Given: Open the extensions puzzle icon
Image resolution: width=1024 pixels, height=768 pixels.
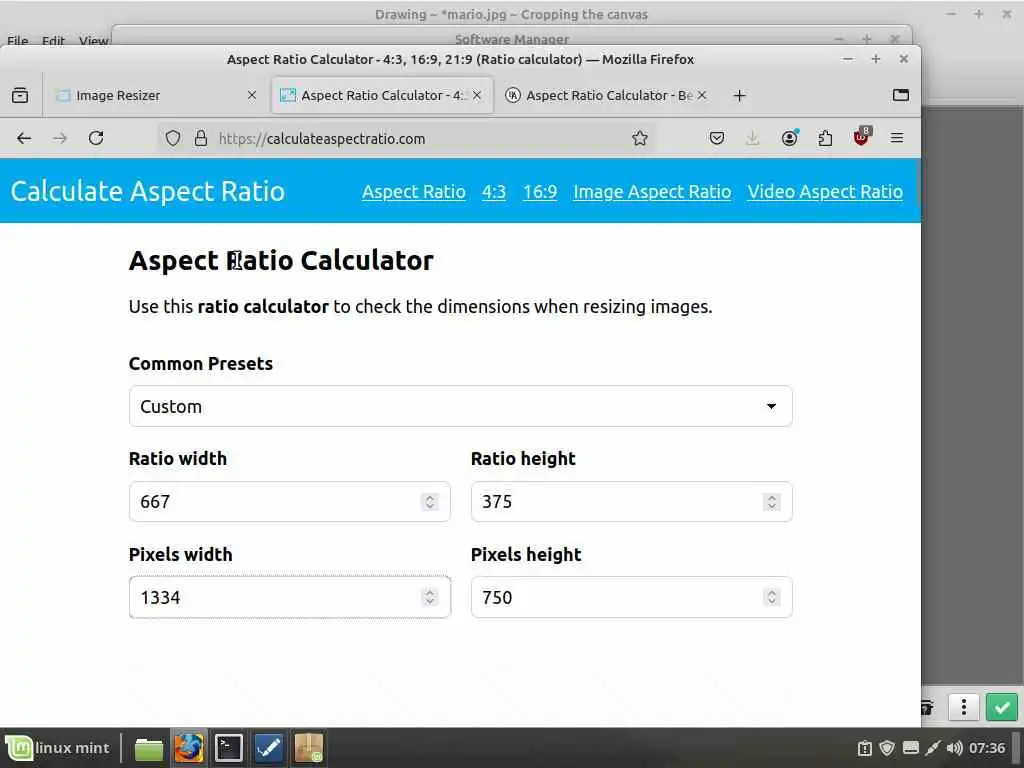Looking at the screenshot, I should (x=825, y=138).
